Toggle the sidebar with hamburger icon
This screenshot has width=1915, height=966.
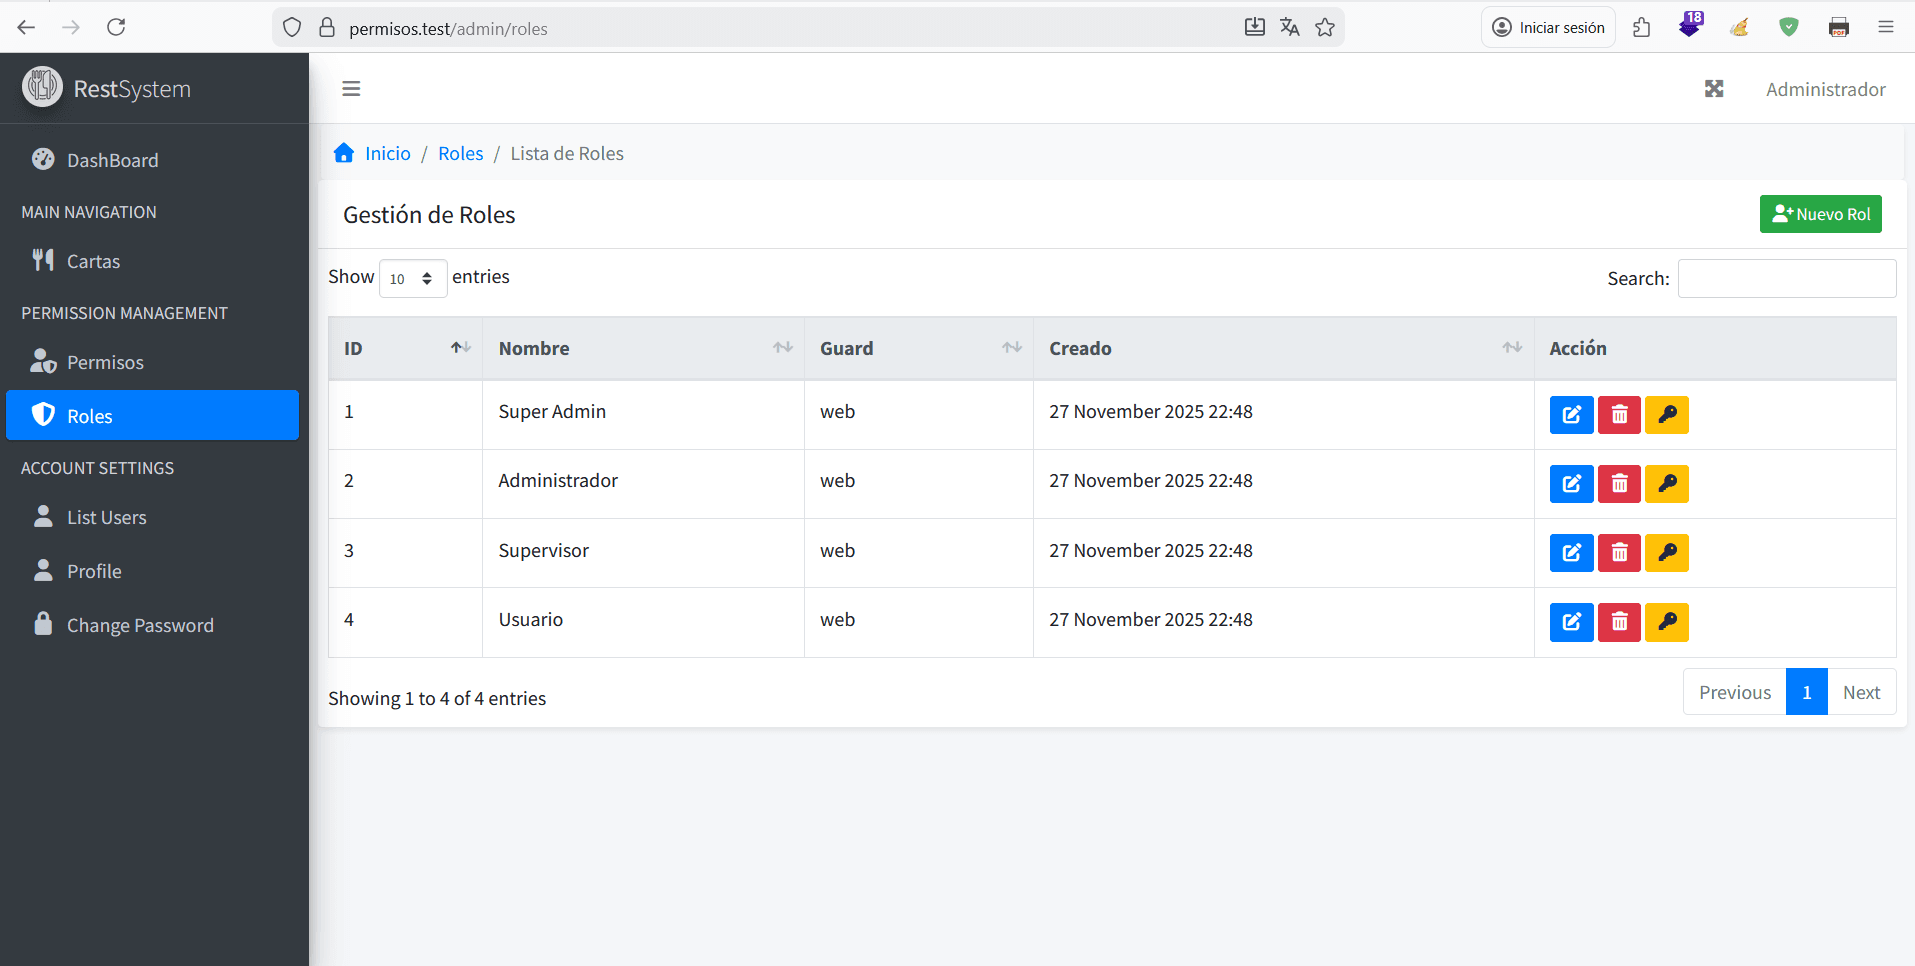coord(351,89)
